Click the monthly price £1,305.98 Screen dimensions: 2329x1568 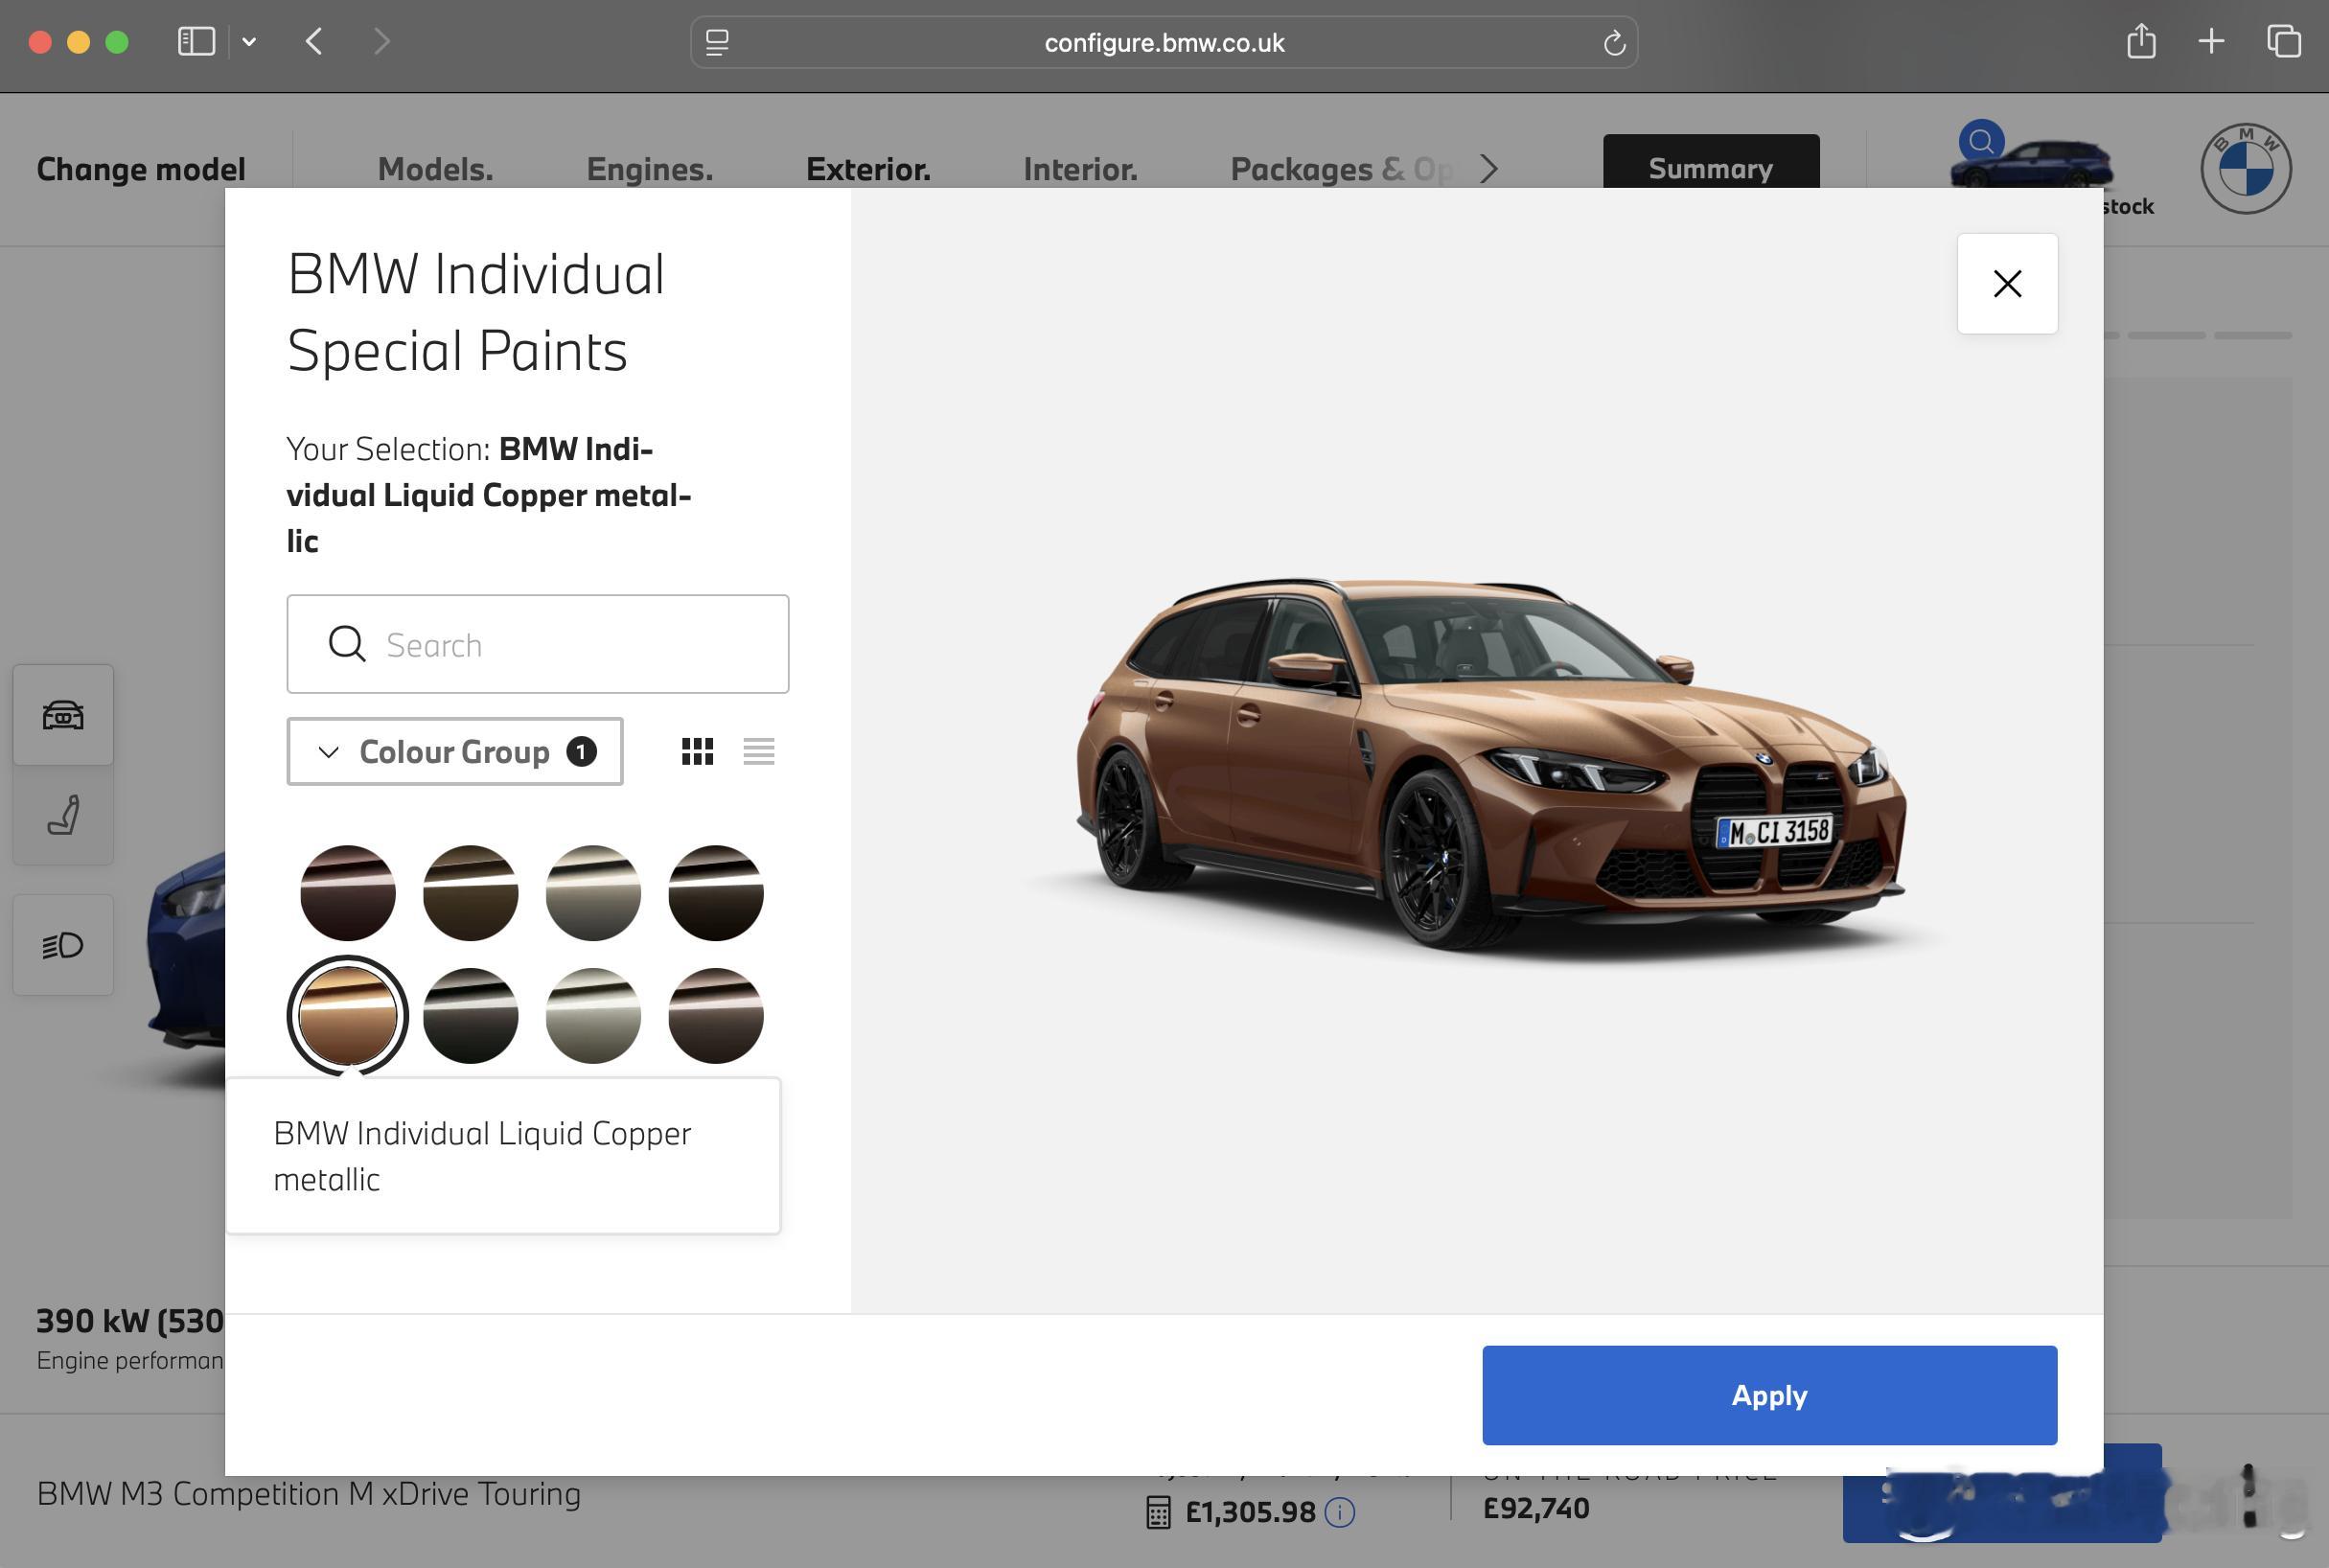(x=1250, y=1512)
